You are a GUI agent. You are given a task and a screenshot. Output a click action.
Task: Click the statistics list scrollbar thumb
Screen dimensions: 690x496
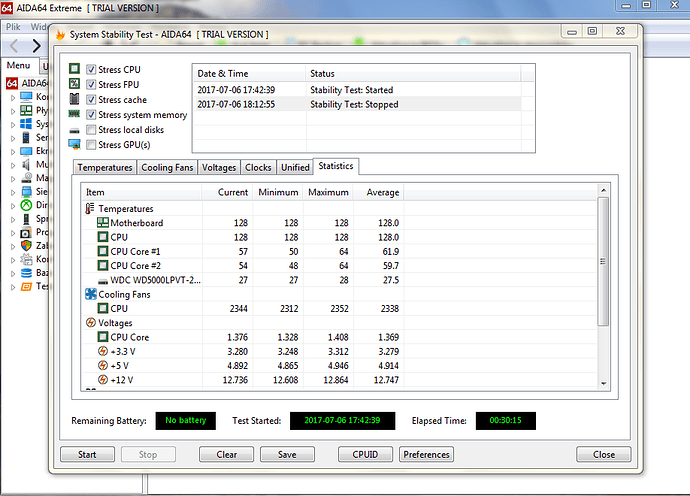pos(603,261)
